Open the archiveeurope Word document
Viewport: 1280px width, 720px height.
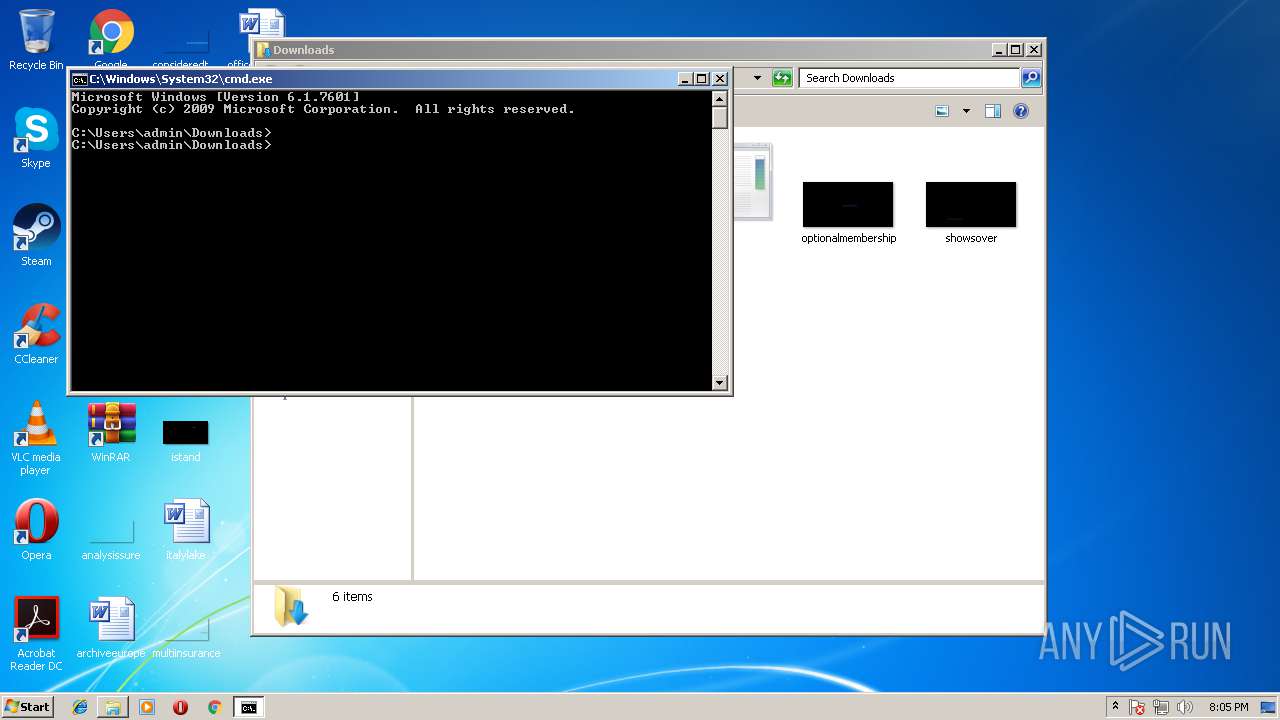111,628
